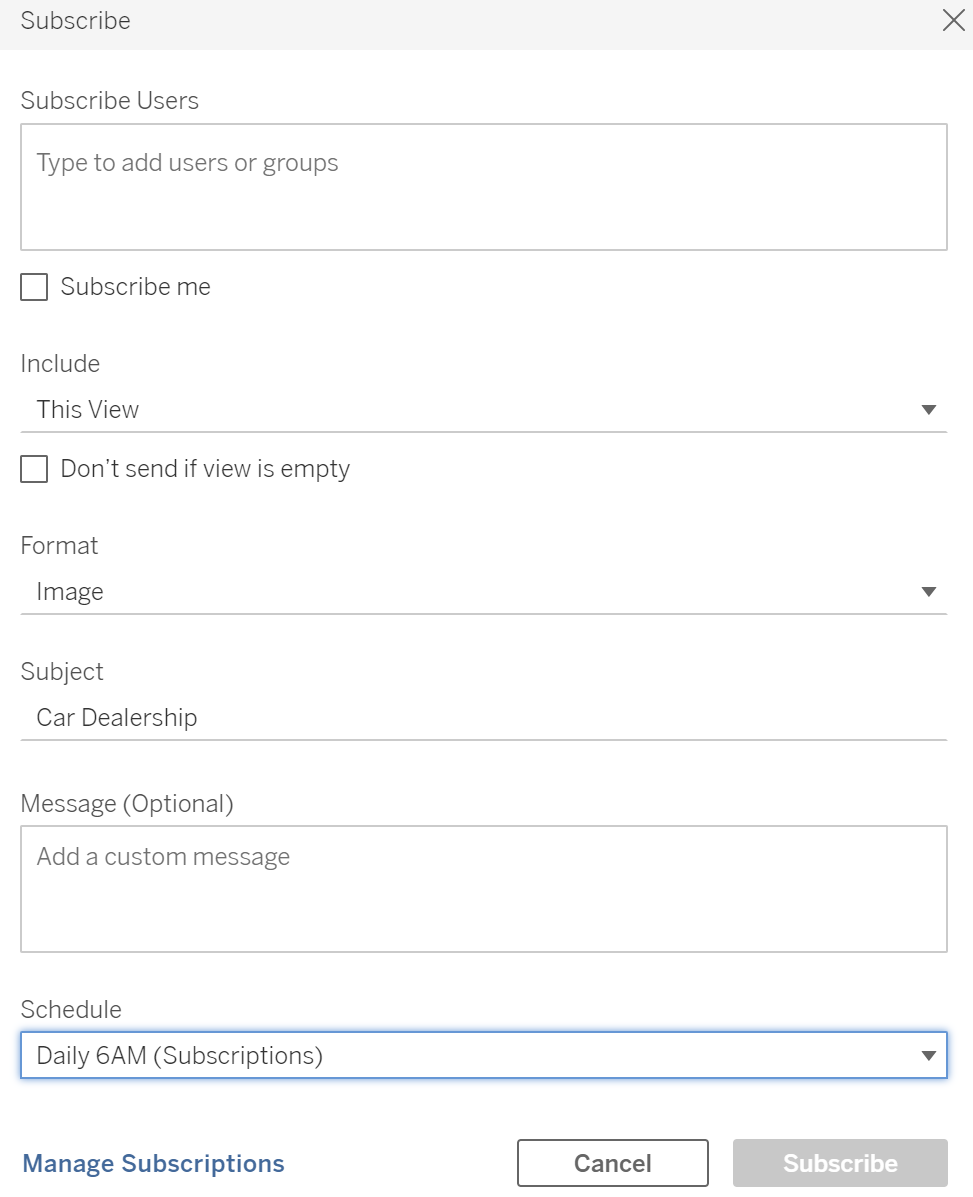Viewport: 973px width, 1197px height.
Task: Open the Manage Subscriptions link
Action: point(153,1163)
